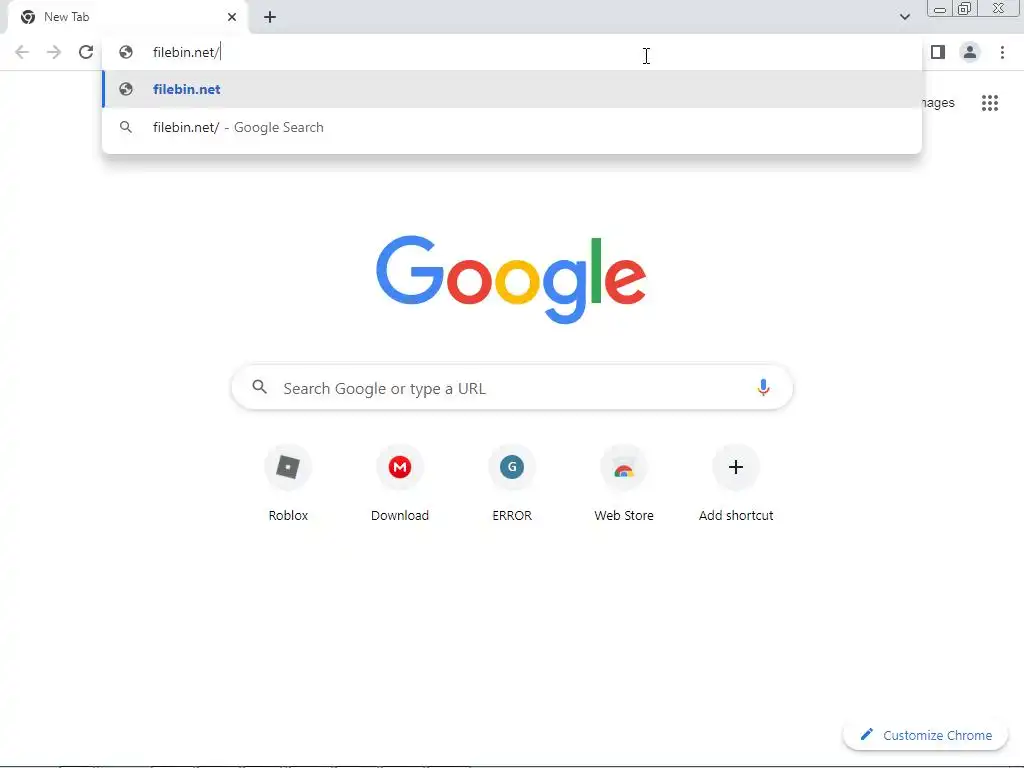Open the Download shortcut
Screen dimensions: 1024x768
[x=400, y=484]
